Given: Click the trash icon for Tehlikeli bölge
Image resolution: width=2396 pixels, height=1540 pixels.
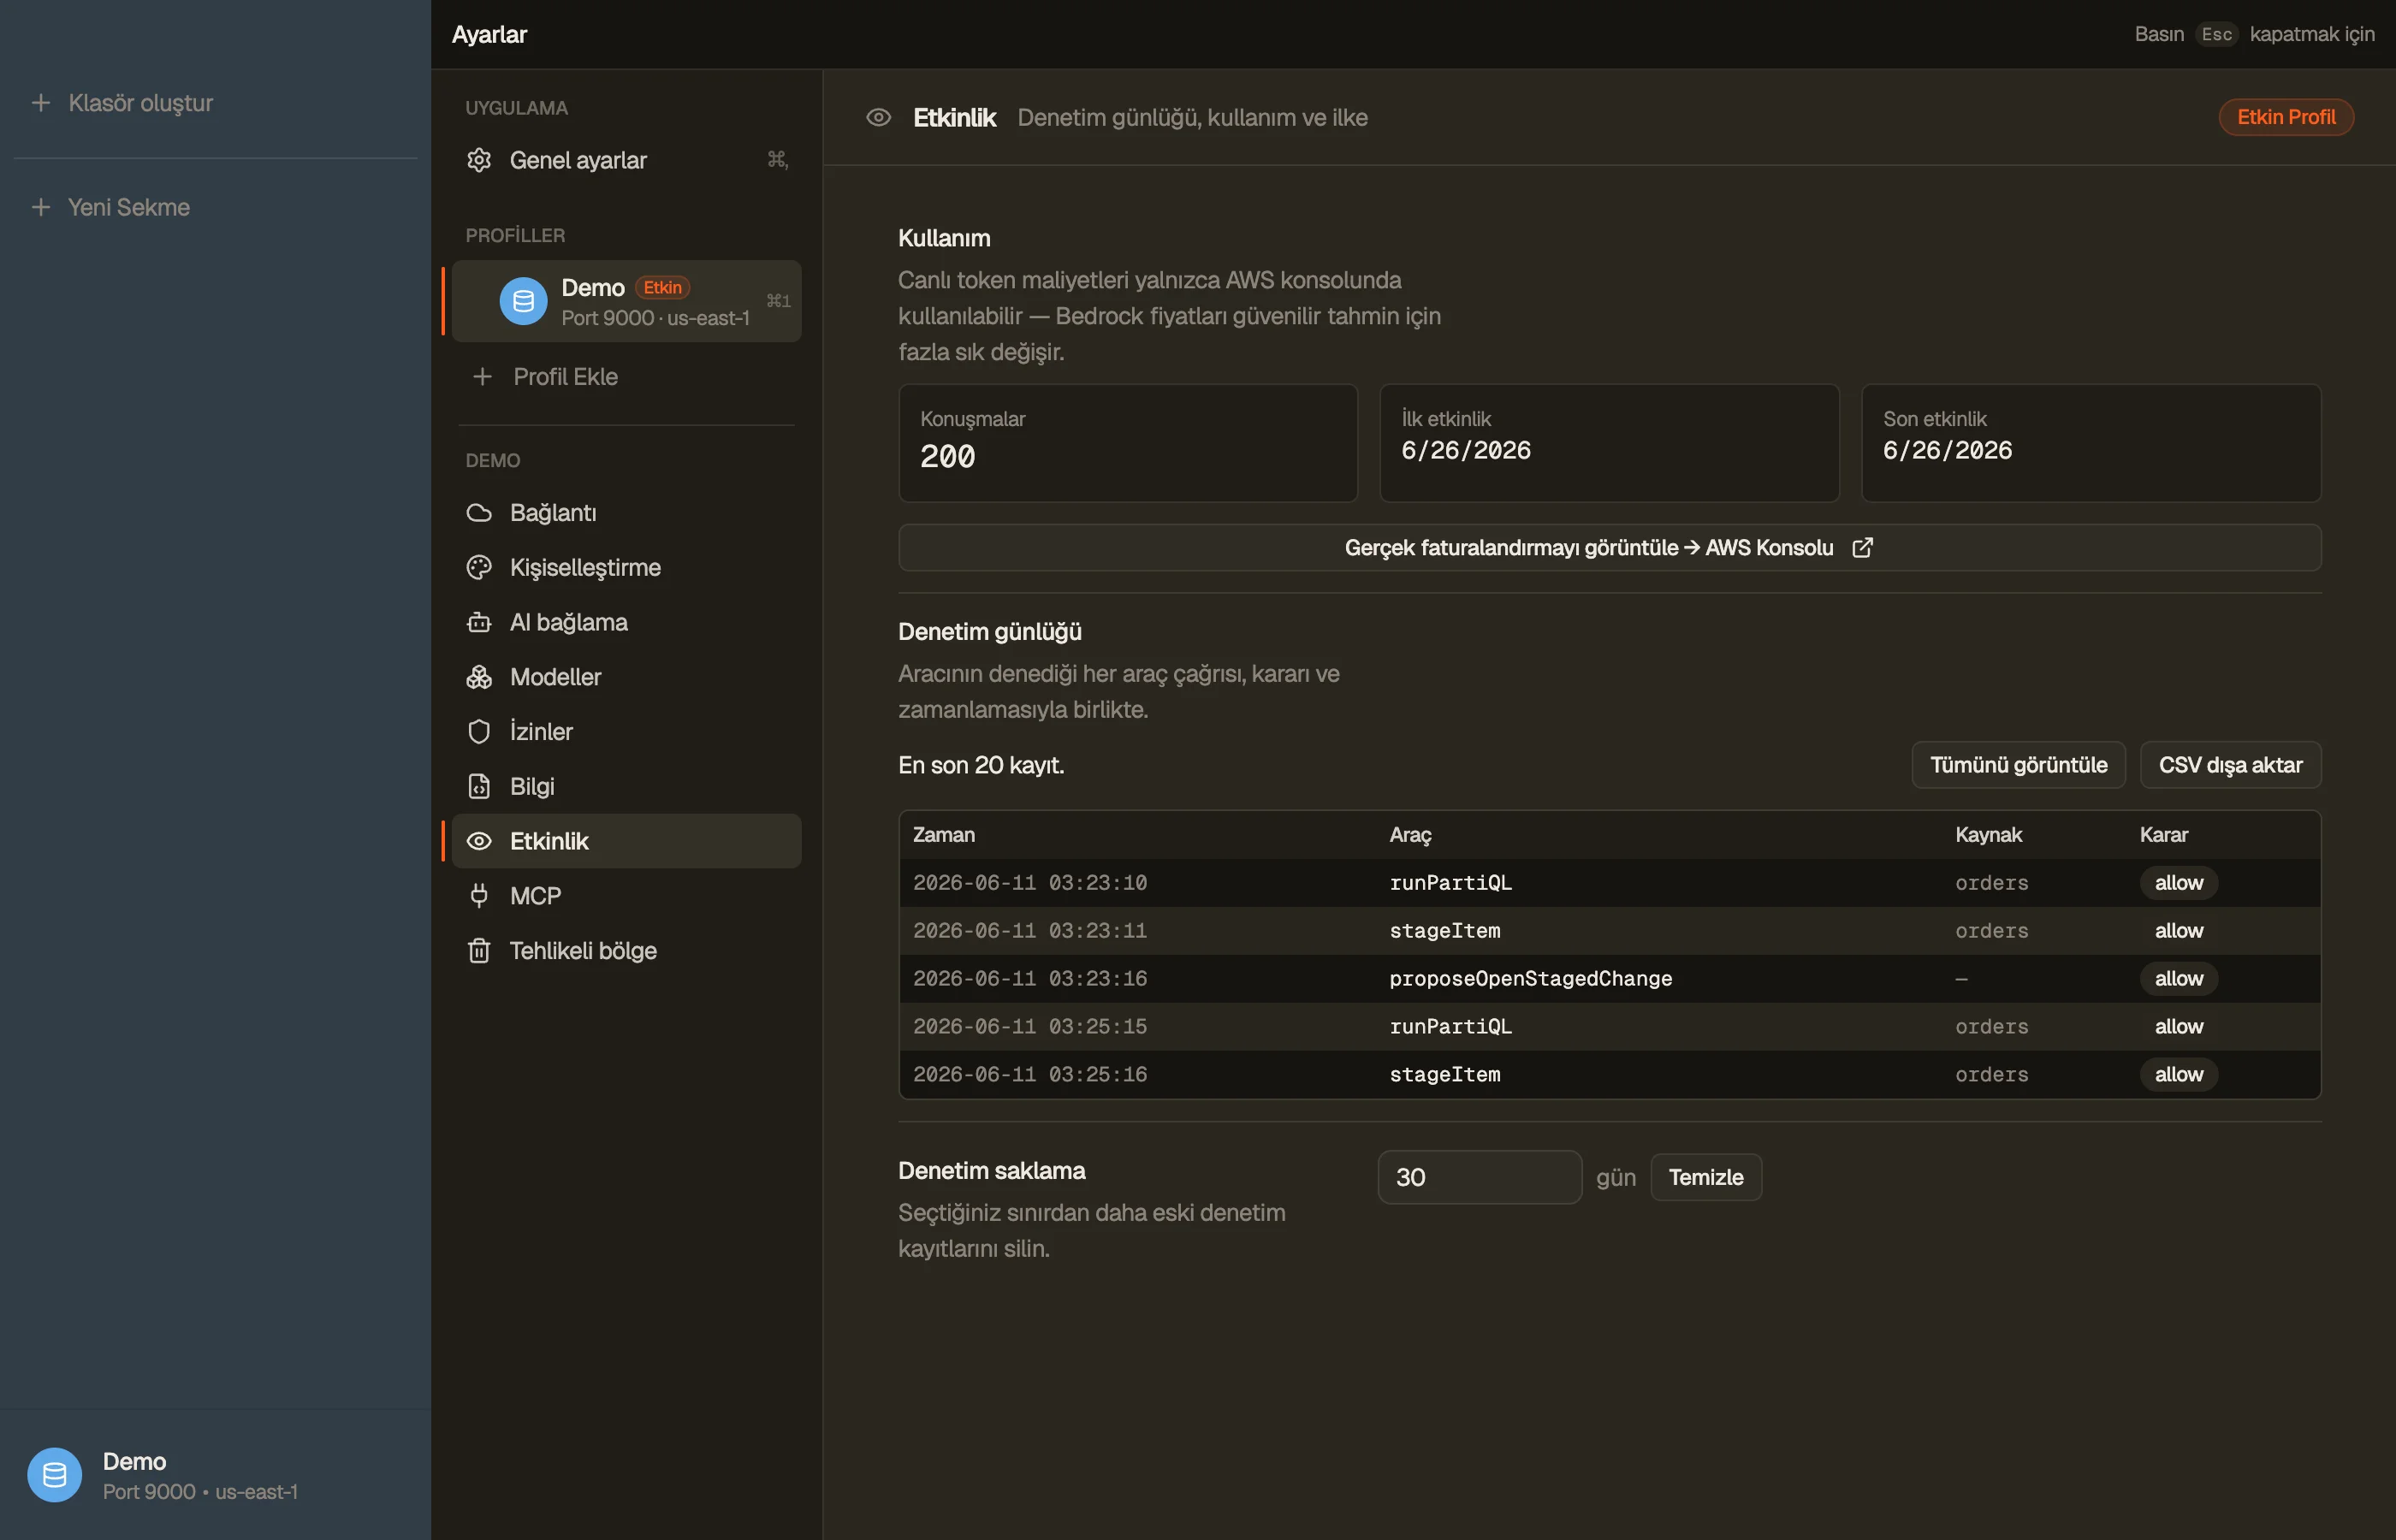Looking at the screenshot, I should tap(479, 950).
